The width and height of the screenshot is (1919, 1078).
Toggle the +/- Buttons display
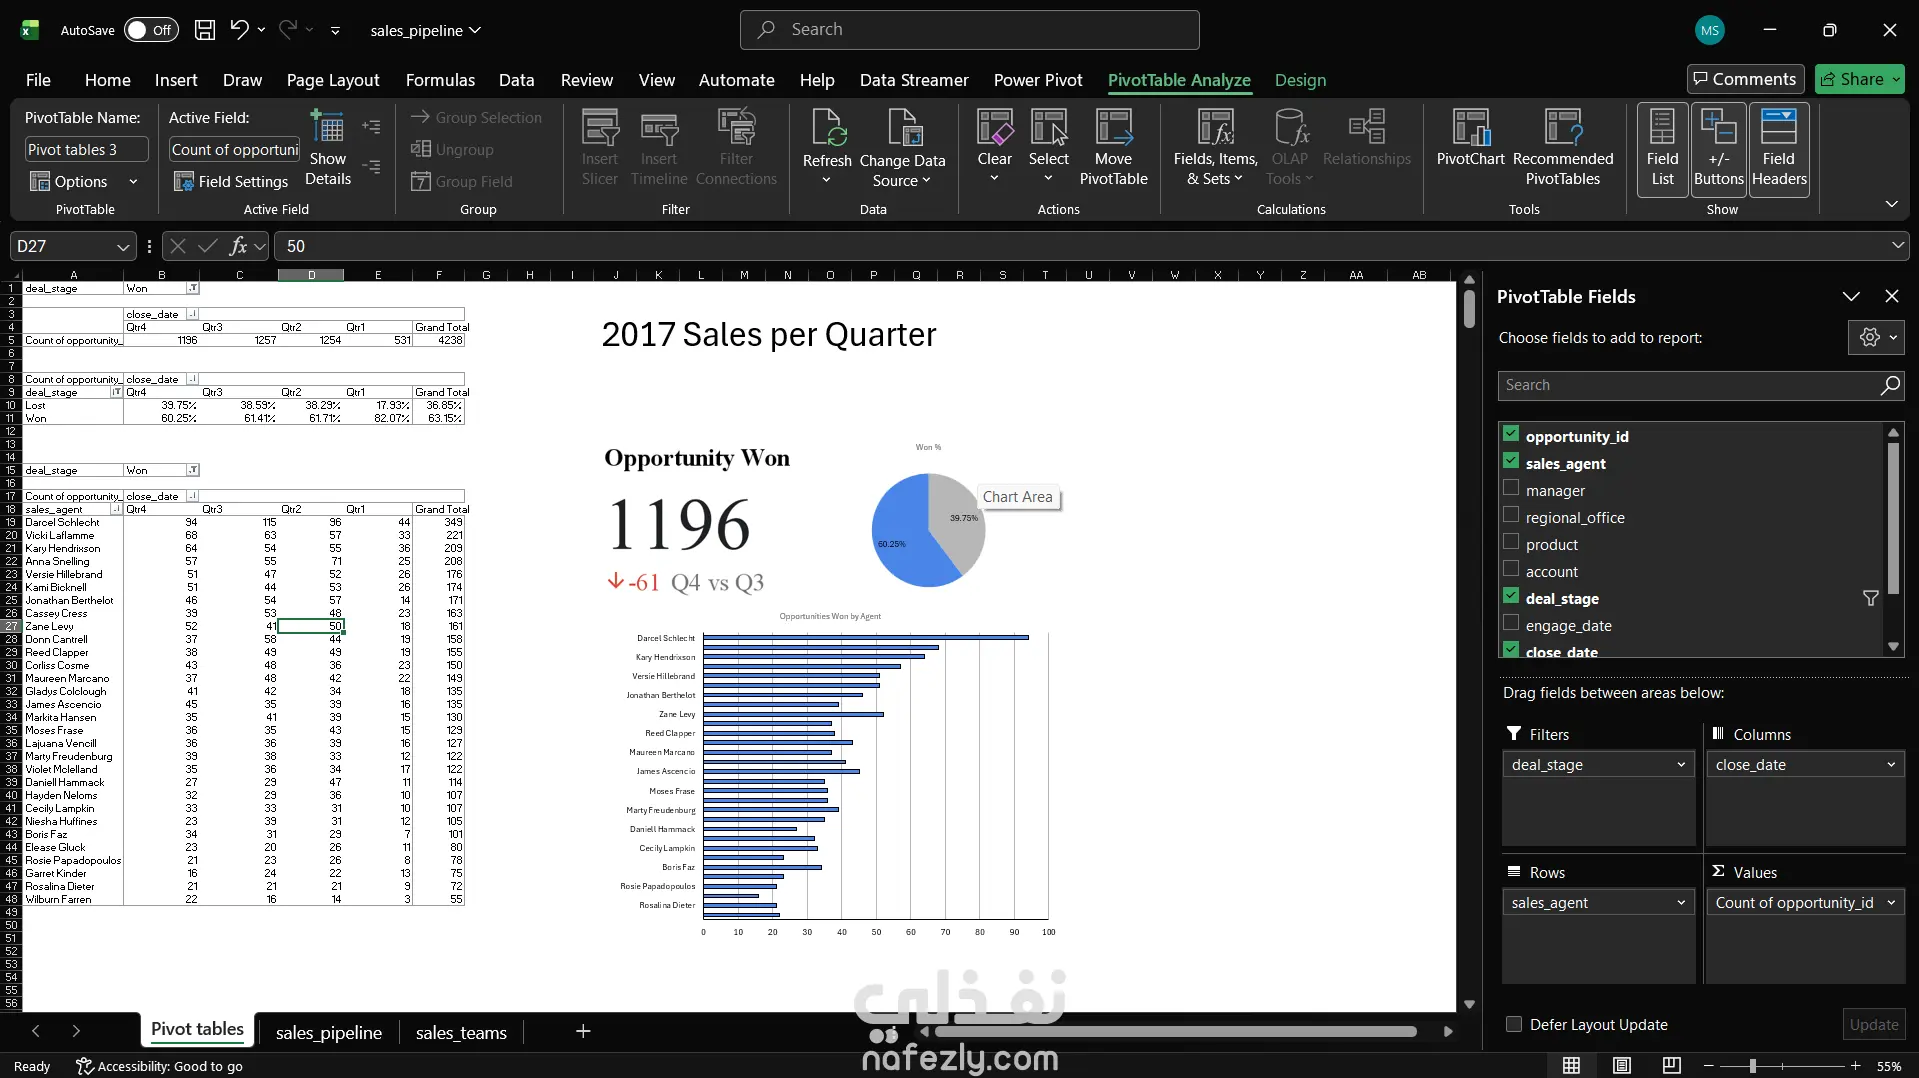coord(1718,148)
